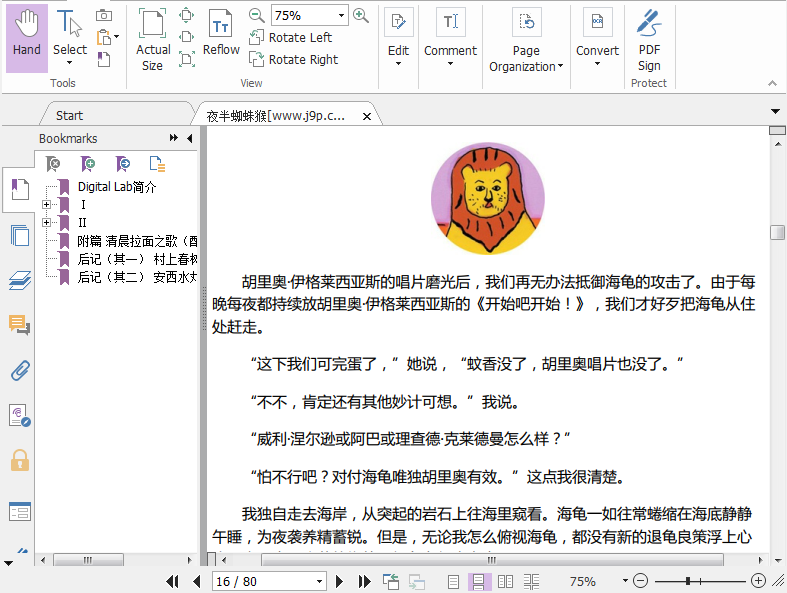Open the 75% zoom dropdown in ribbon
Image resolution: width=787 pixels, height=593 pixels.
341,16
